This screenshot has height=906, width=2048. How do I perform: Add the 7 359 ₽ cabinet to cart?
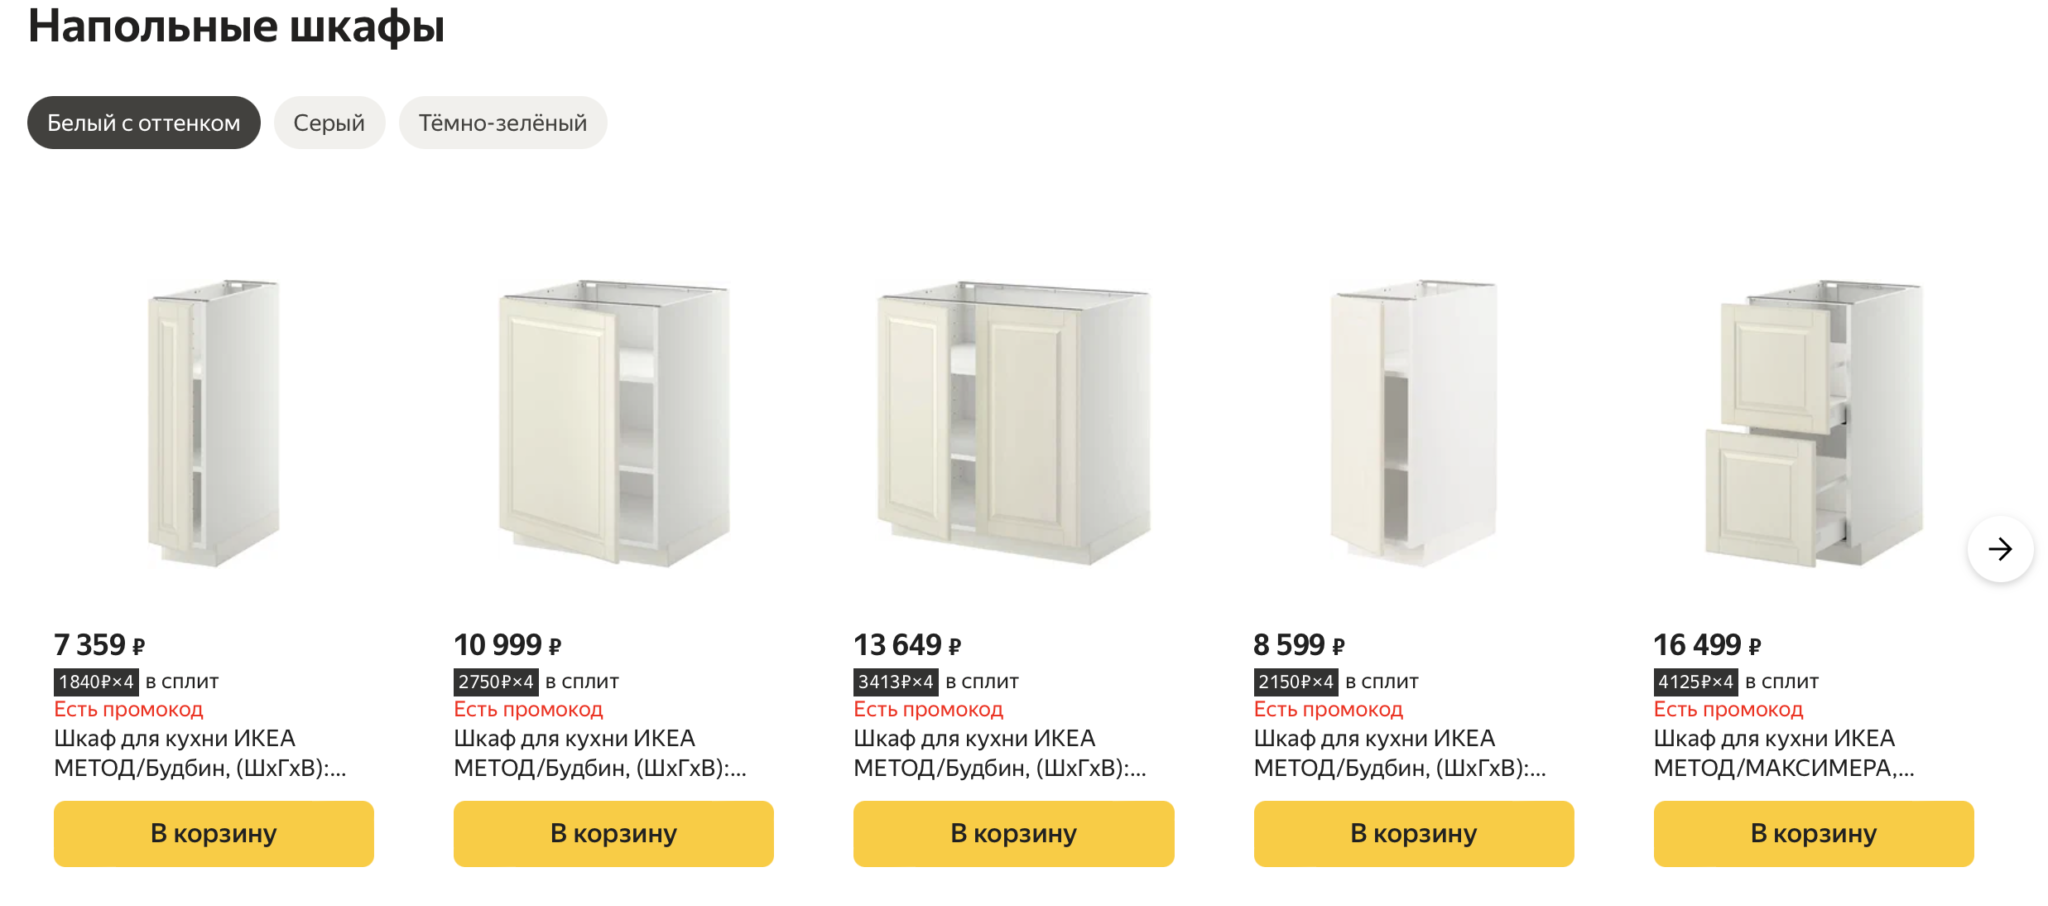[x=213, y=833]
